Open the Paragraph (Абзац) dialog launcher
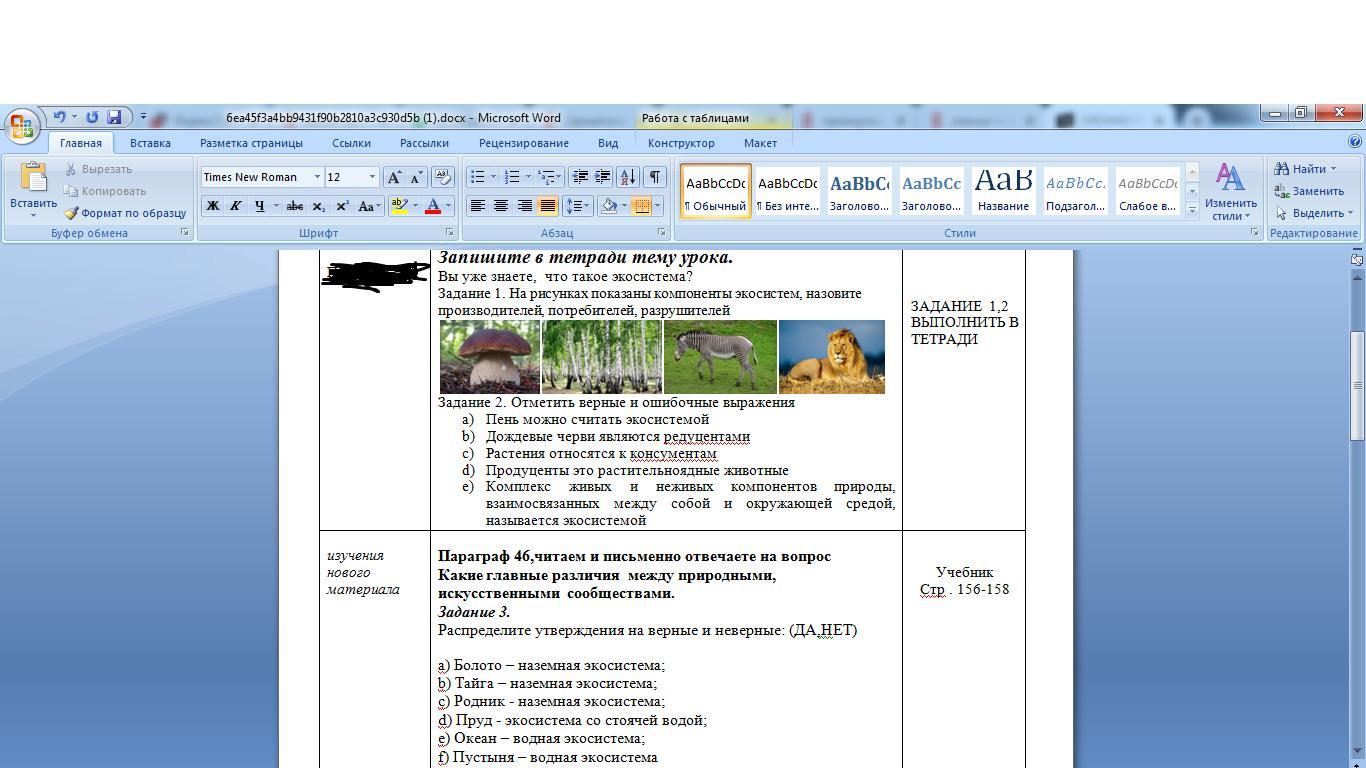The height and width of the screenshot is (768, 1366). coord(661,233)
